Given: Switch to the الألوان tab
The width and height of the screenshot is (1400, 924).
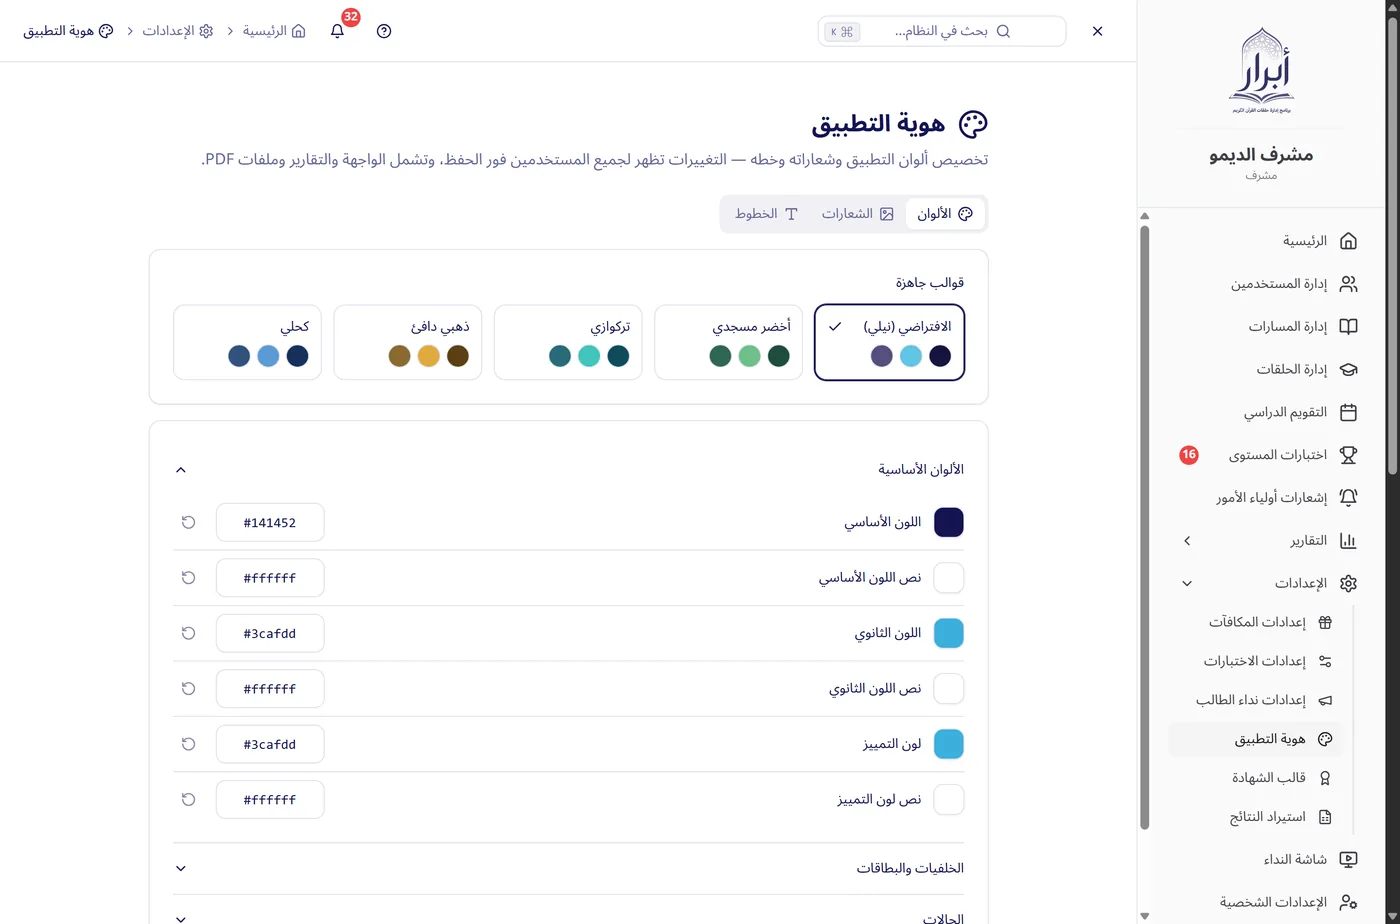Looking at the screenshot, I should [945, 214].
